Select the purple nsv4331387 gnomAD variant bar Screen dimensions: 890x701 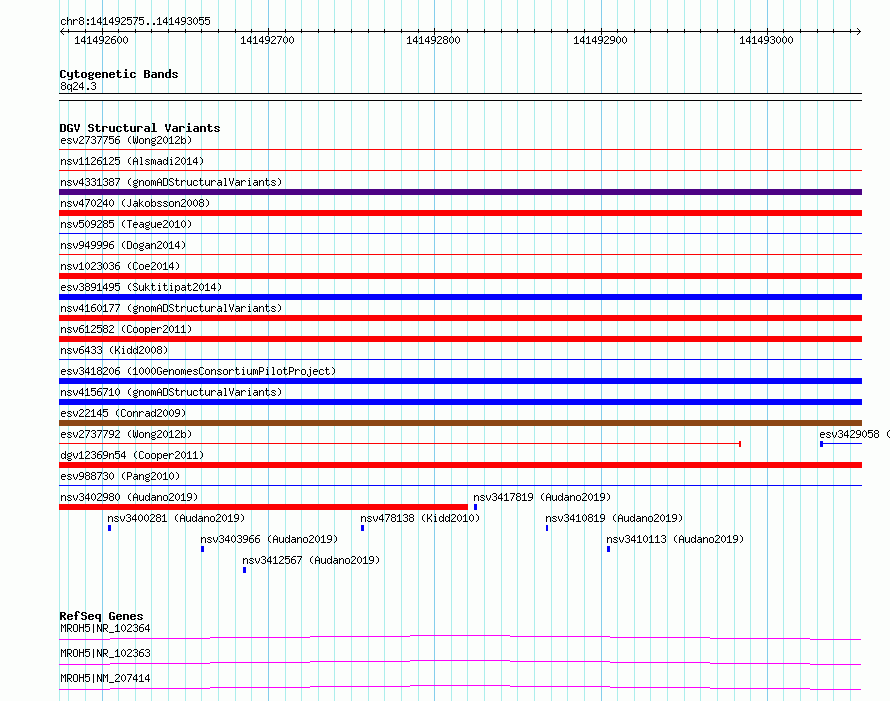pyautogui.click(x=460, y=192)
